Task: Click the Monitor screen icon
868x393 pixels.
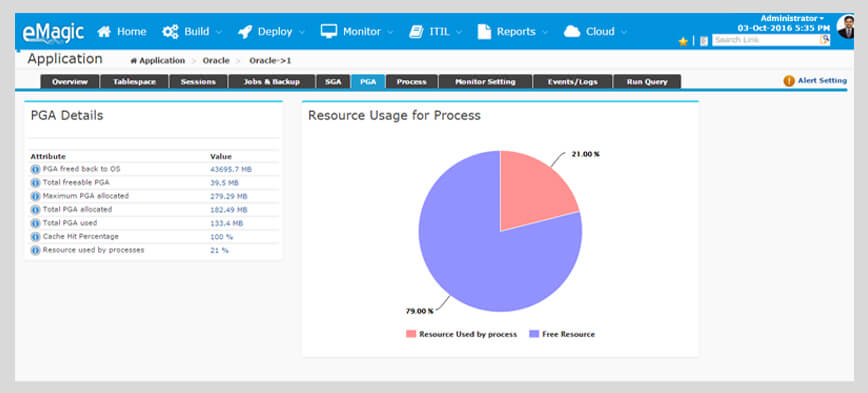Action: [329, 31]
